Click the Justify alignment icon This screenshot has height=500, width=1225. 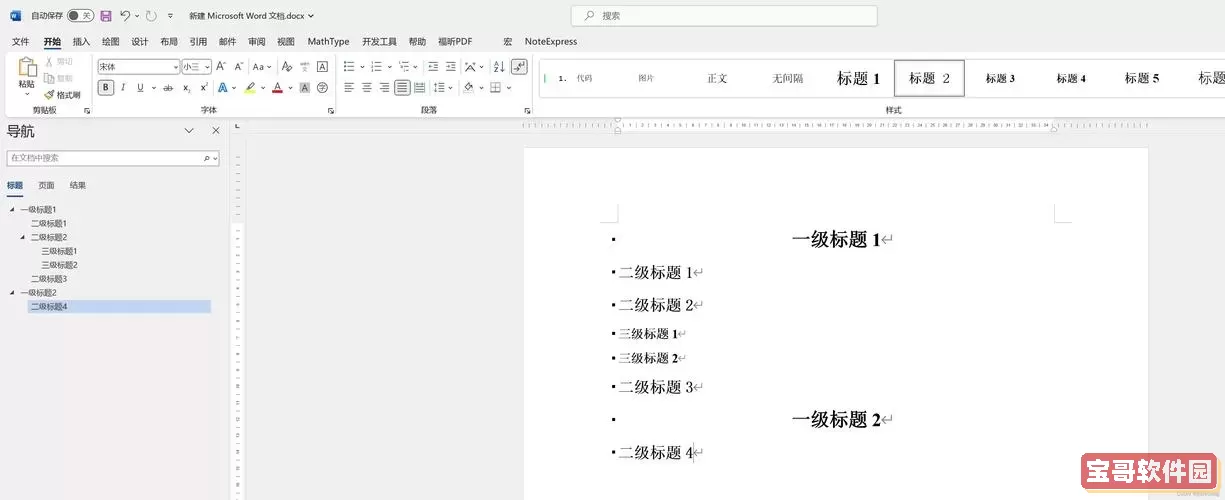(402, 88)
